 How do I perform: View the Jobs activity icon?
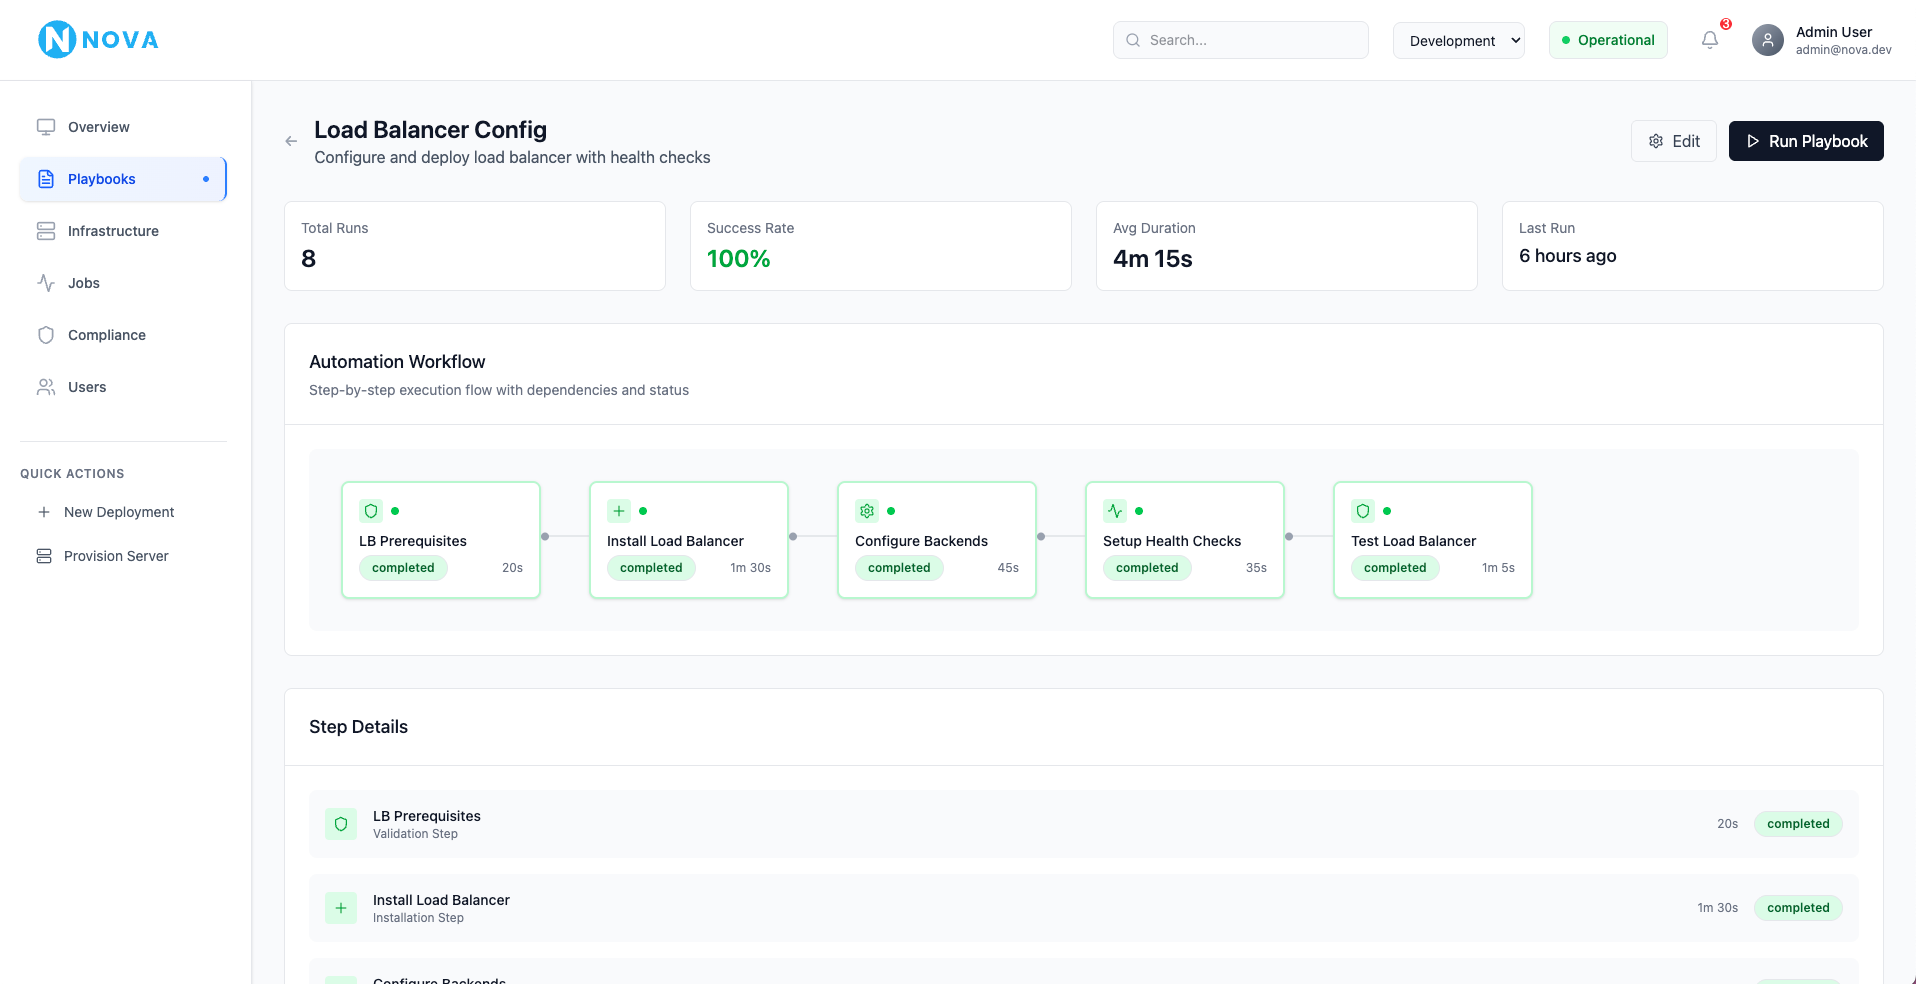(46, 283)
